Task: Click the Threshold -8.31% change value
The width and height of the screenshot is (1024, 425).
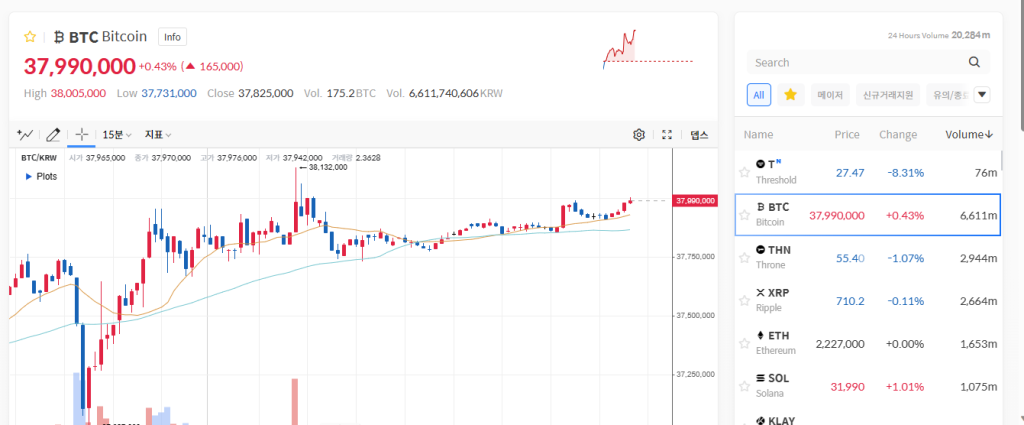Action: pyautogui.click(x=905, y=172)
